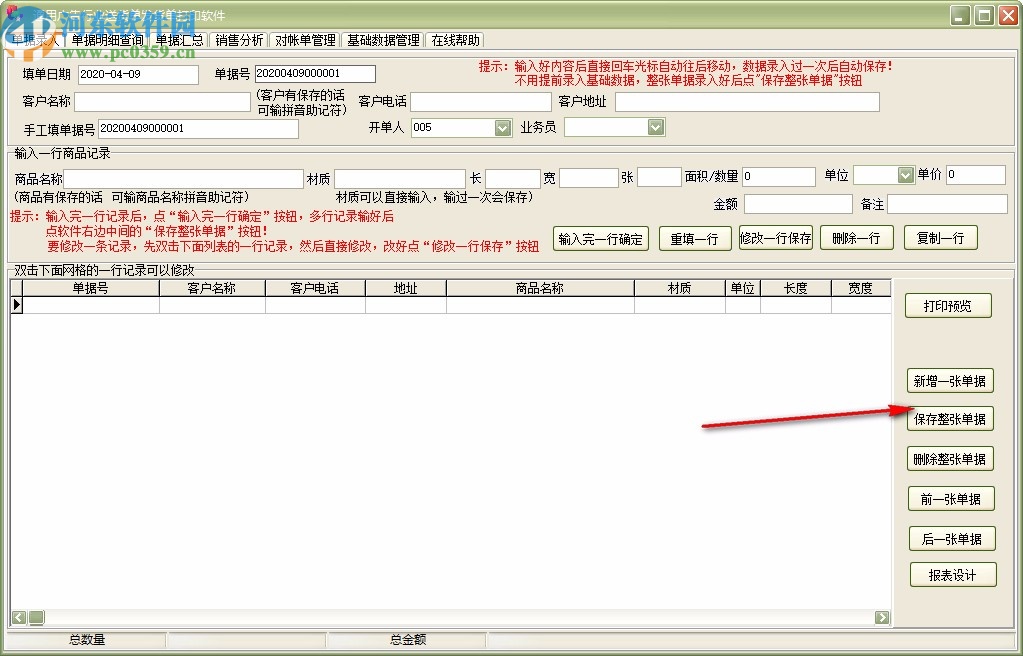Click the 复制一行 button
The width and height of the screenshot is (1023, 656).
(941, 238)
